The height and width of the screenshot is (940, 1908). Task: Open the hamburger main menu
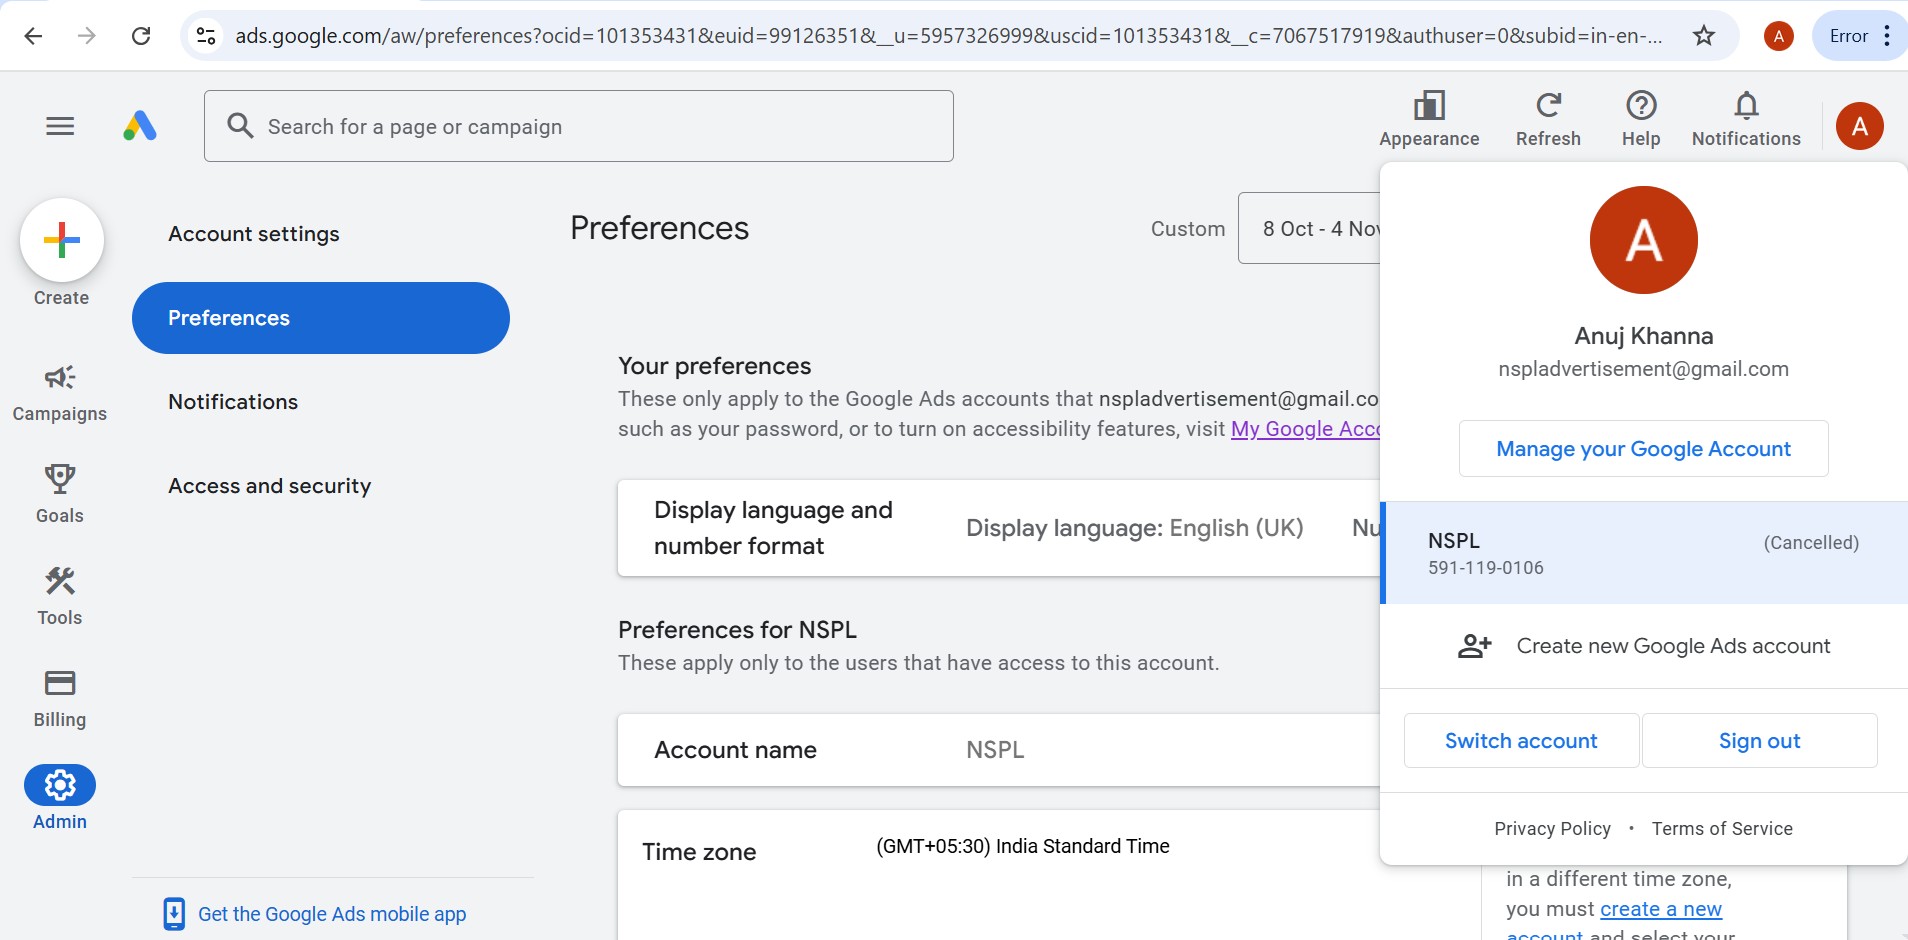click(60, 126)
